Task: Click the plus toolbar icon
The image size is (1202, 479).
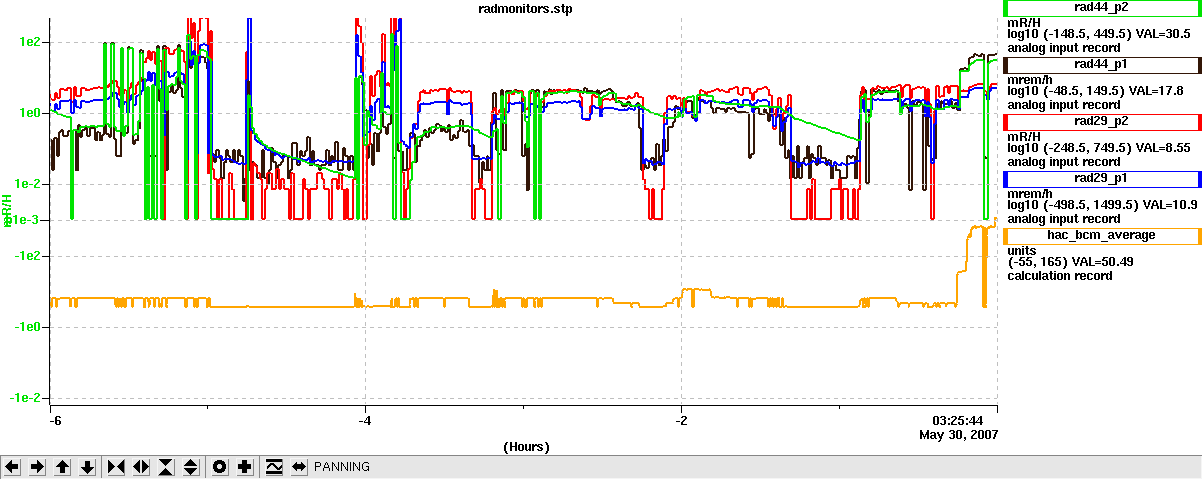Action: click(x=244, y=467)
